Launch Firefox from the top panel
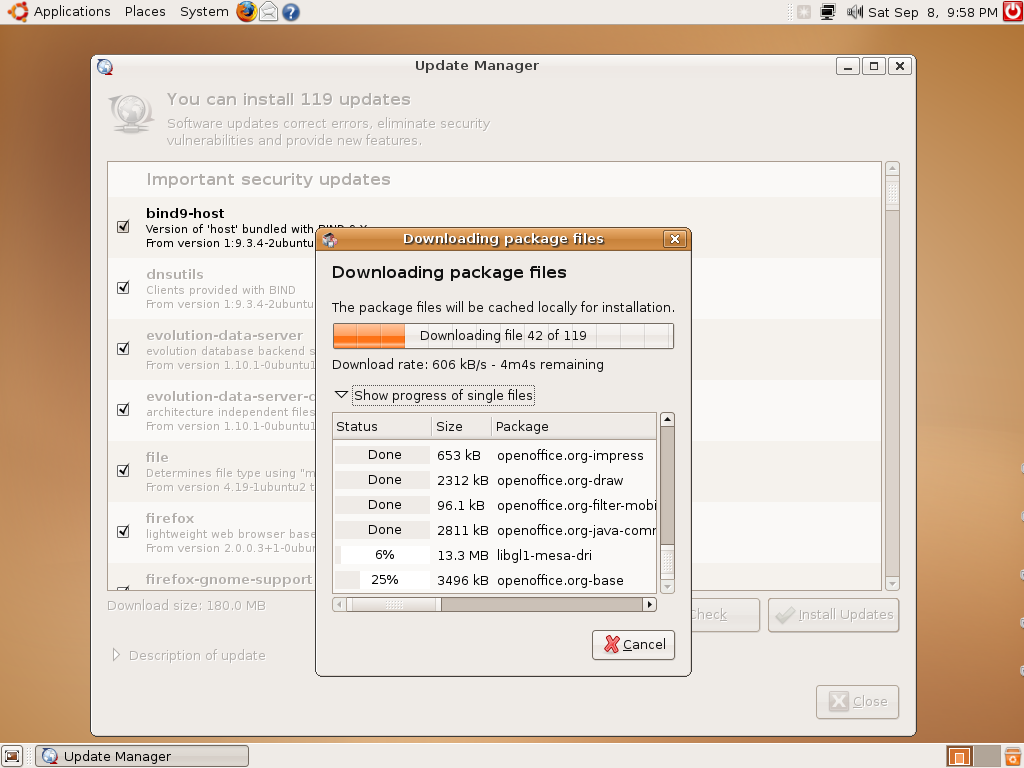Screen dimensions: 1024x768 click(x=246, y=12)
